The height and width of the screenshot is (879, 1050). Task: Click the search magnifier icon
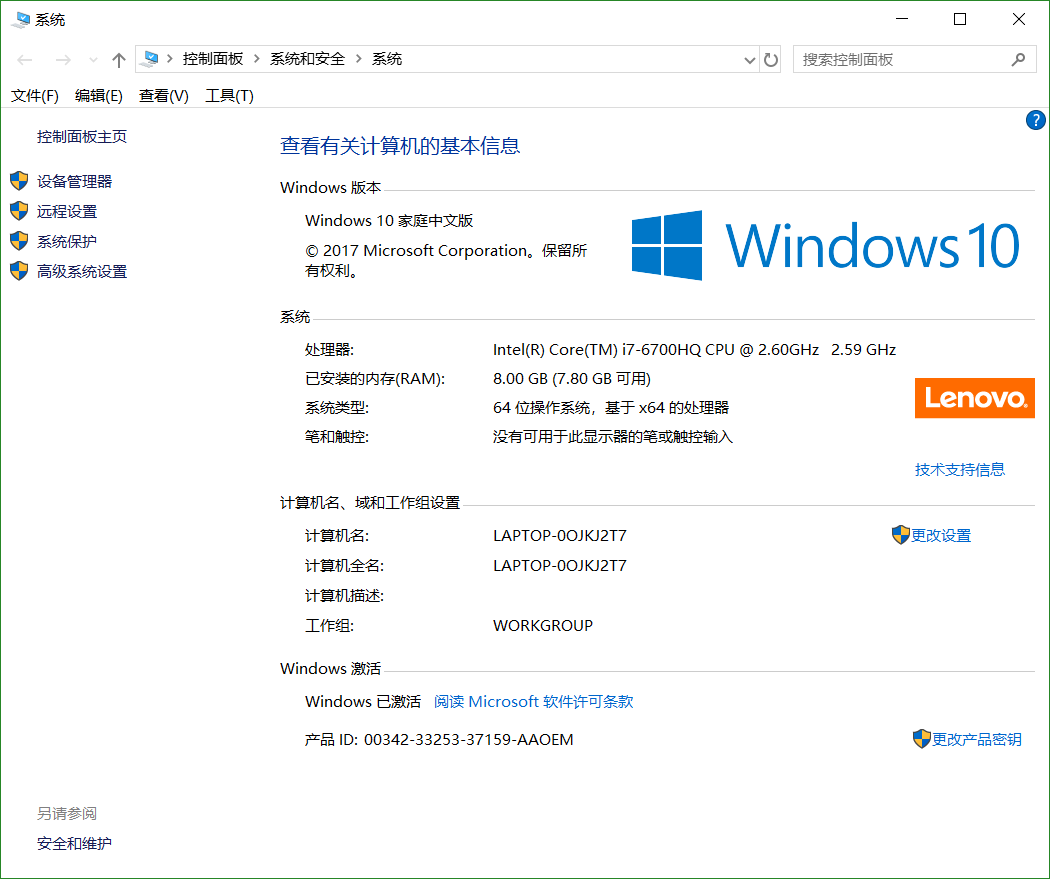coord(1019,60)
